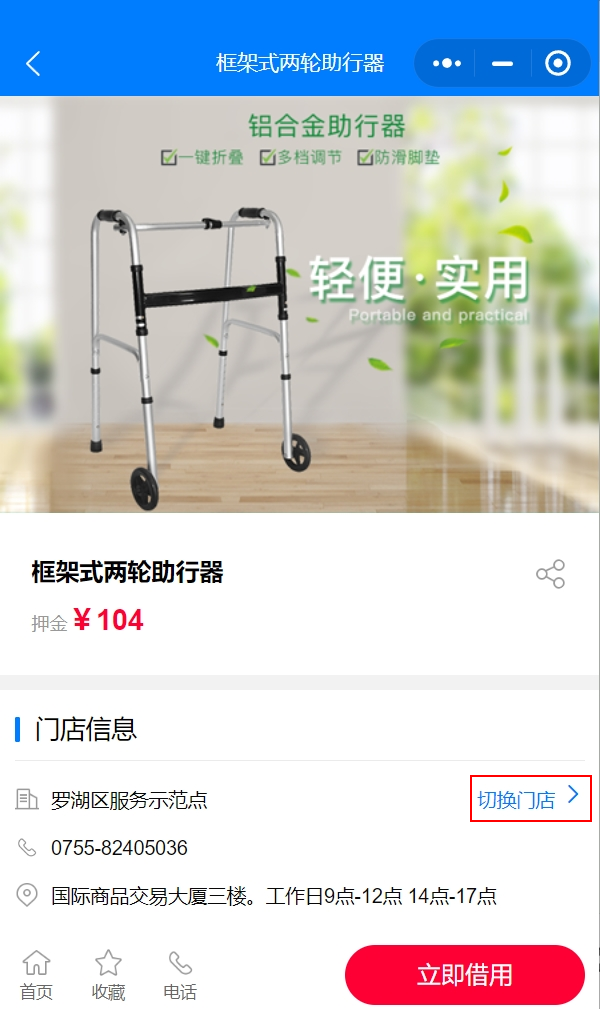Tap the 防滑脚垫 checkmark on the banner
Image resolution: width=600 pixels, height=1009 pixels.
tap(366, 157)
